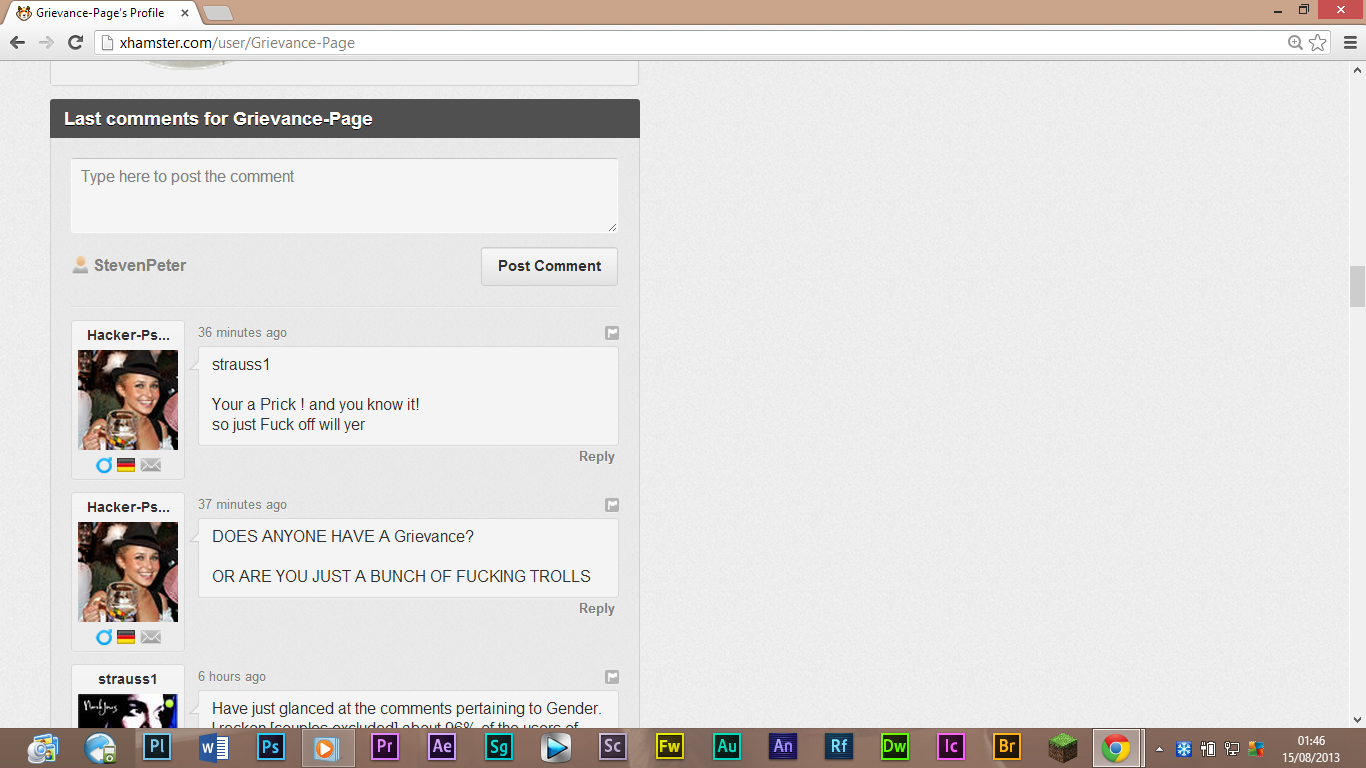Open Adobe InCopy from taskbar
Viewport: 1366px width, 768px height.
click(x=951, y=747)
